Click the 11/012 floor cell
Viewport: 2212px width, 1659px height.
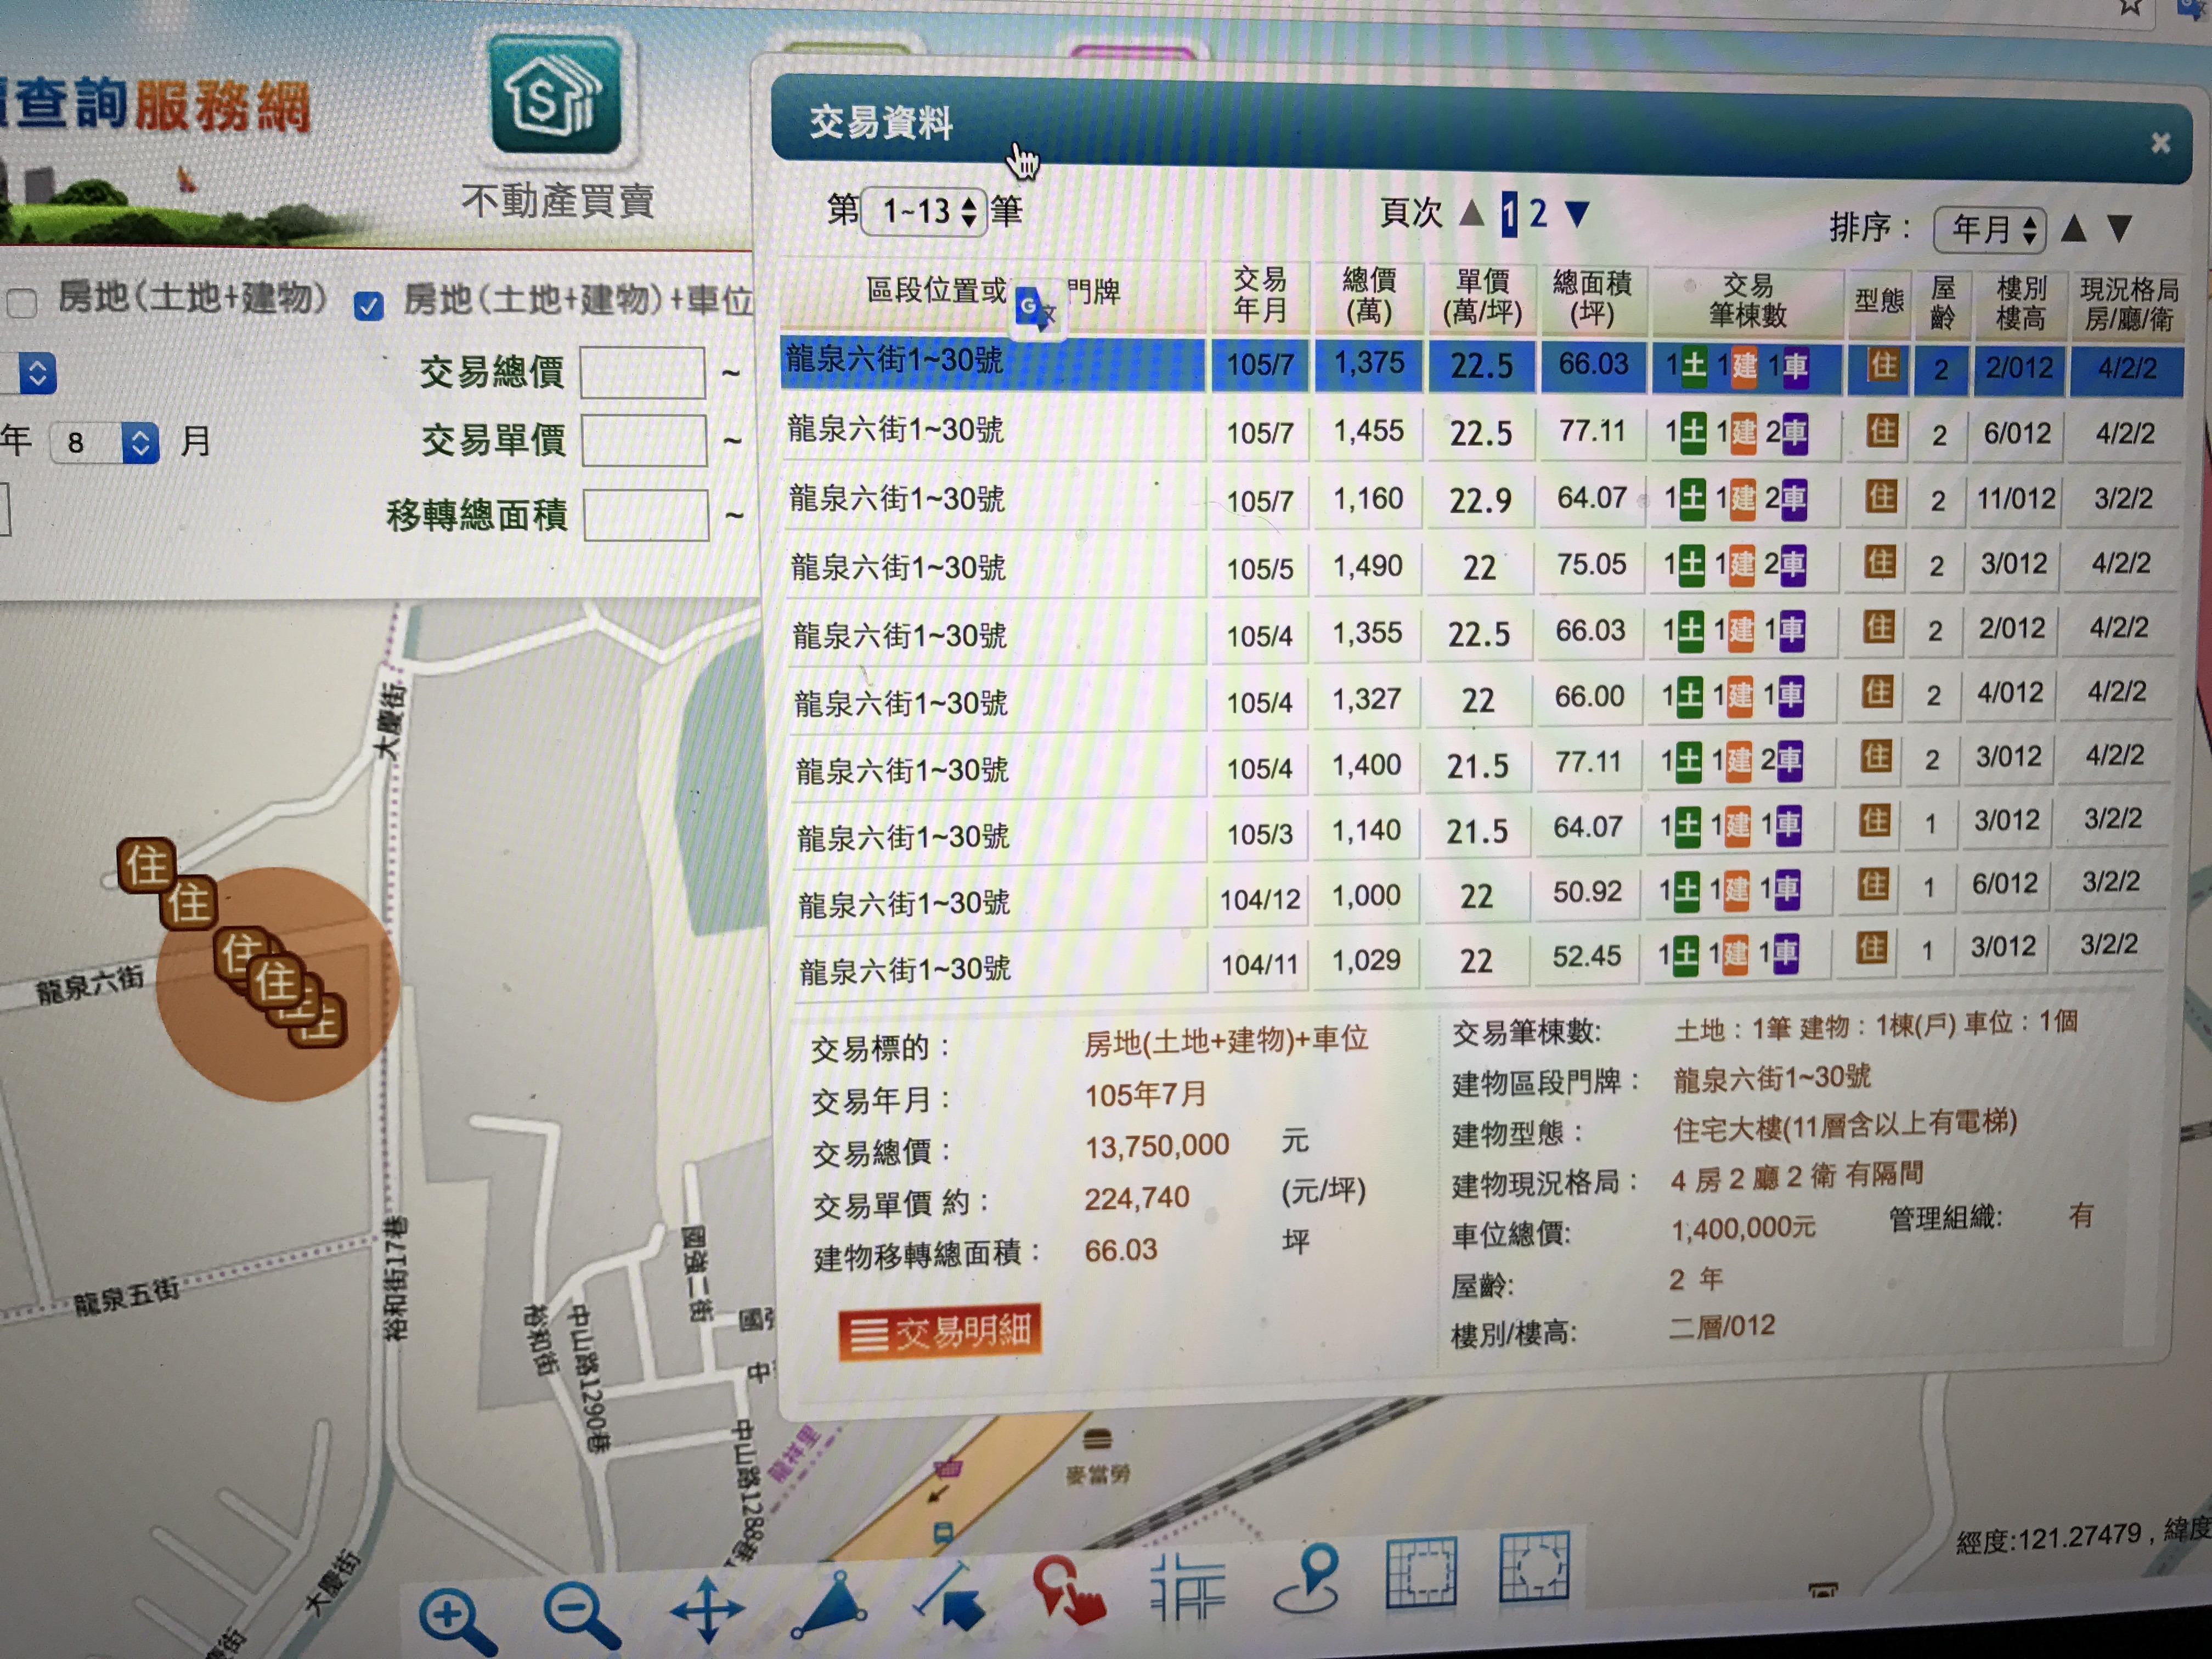click(x=2015, y=498)
